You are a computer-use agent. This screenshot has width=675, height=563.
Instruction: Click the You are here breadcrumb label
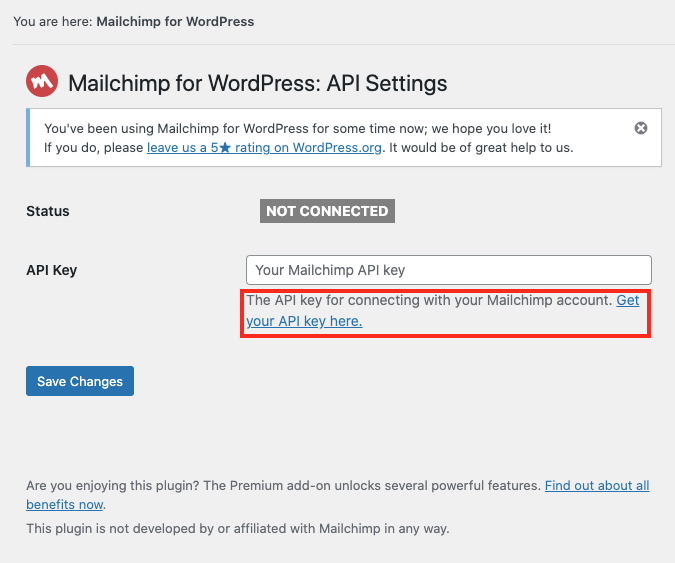click(53, 22)
